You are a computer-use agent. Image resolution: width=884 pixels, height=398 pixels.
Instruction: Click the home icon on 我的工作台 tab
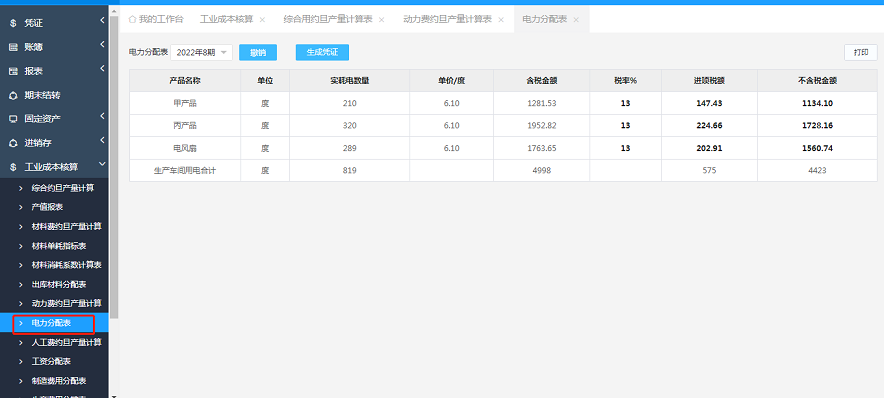coord(132,19)
